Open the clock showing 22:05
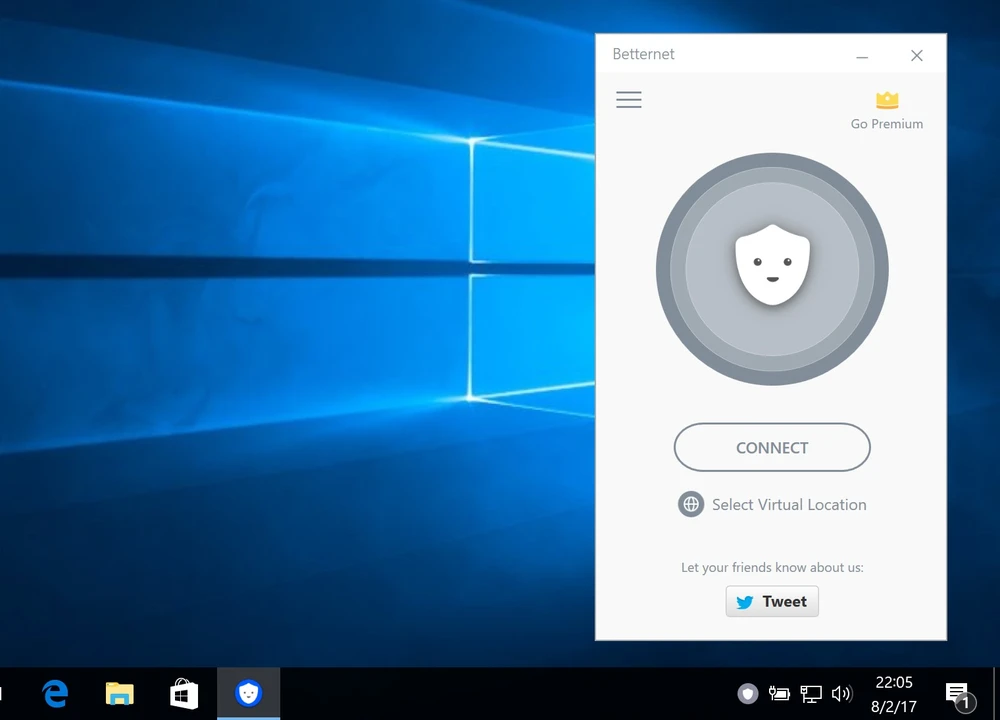Viewport: 1000px width, 720px height. 894,693
